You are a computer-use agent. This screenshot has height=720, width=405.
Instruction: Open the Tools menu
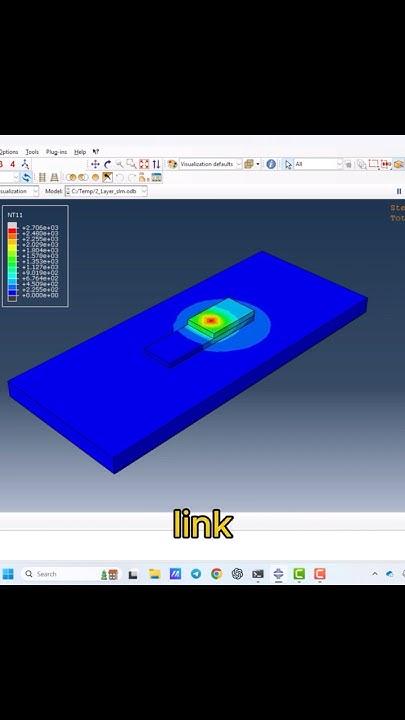pos(32,152)
